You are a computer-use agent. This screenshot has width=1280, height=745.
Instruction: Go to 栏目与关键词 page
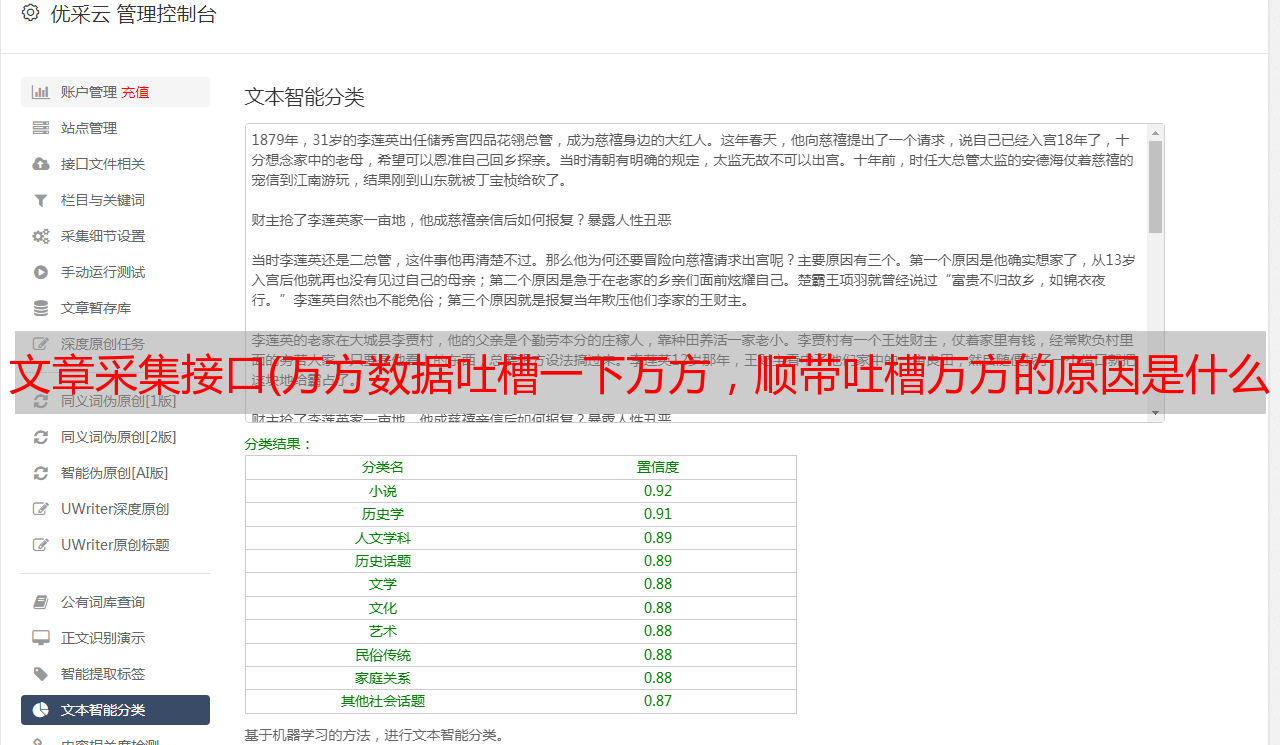[x=115, y=200]
